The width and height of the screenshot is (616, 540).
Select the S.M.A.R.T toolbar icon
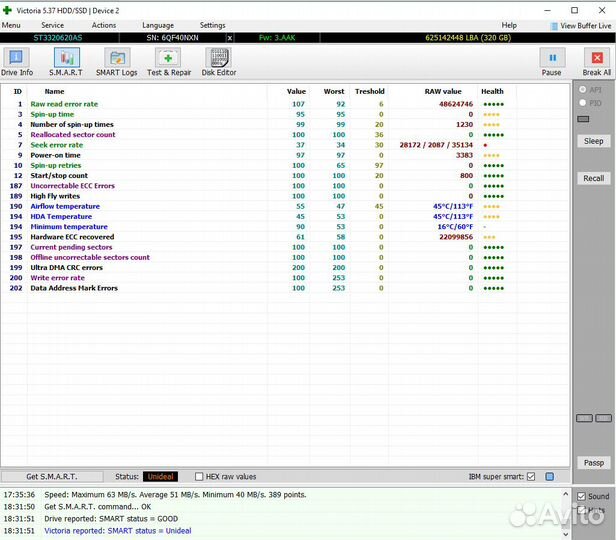[x=66, y=62]
